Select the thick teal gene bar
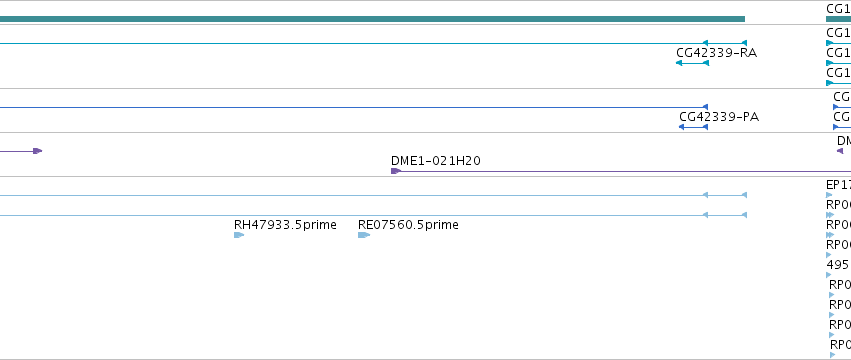 click(372, 19)
